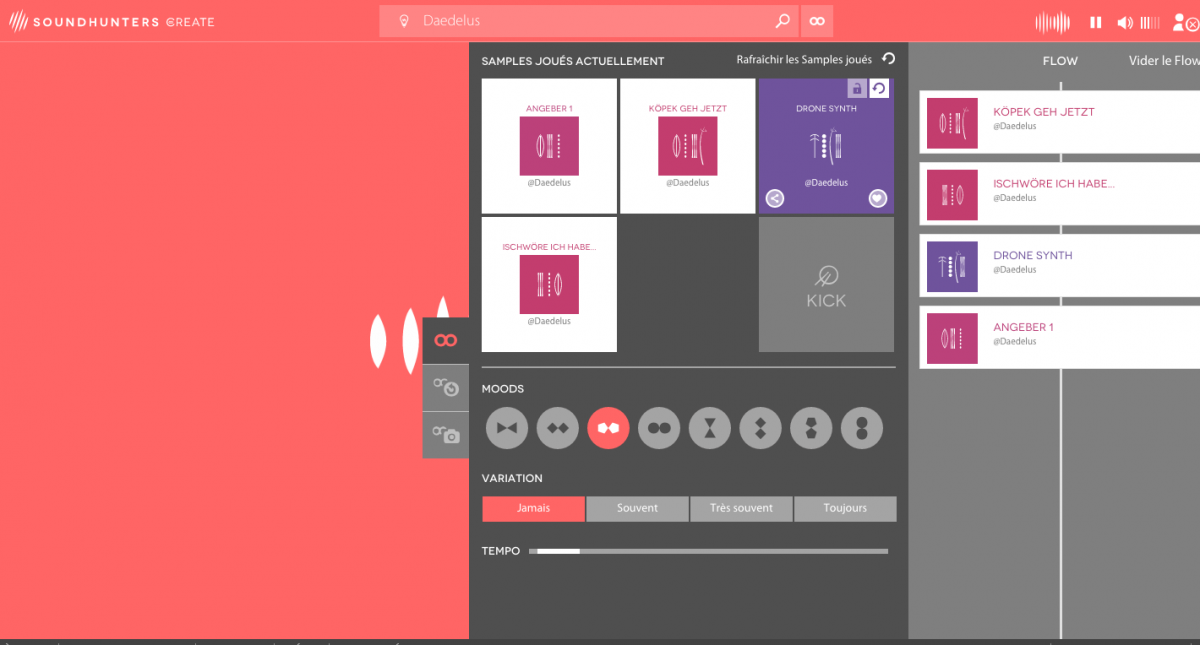Image resolution: width=1200 pixels, height=645 pixels.
Task: Click the infinity icon beside the search bar
Action: tap(817, 21)
